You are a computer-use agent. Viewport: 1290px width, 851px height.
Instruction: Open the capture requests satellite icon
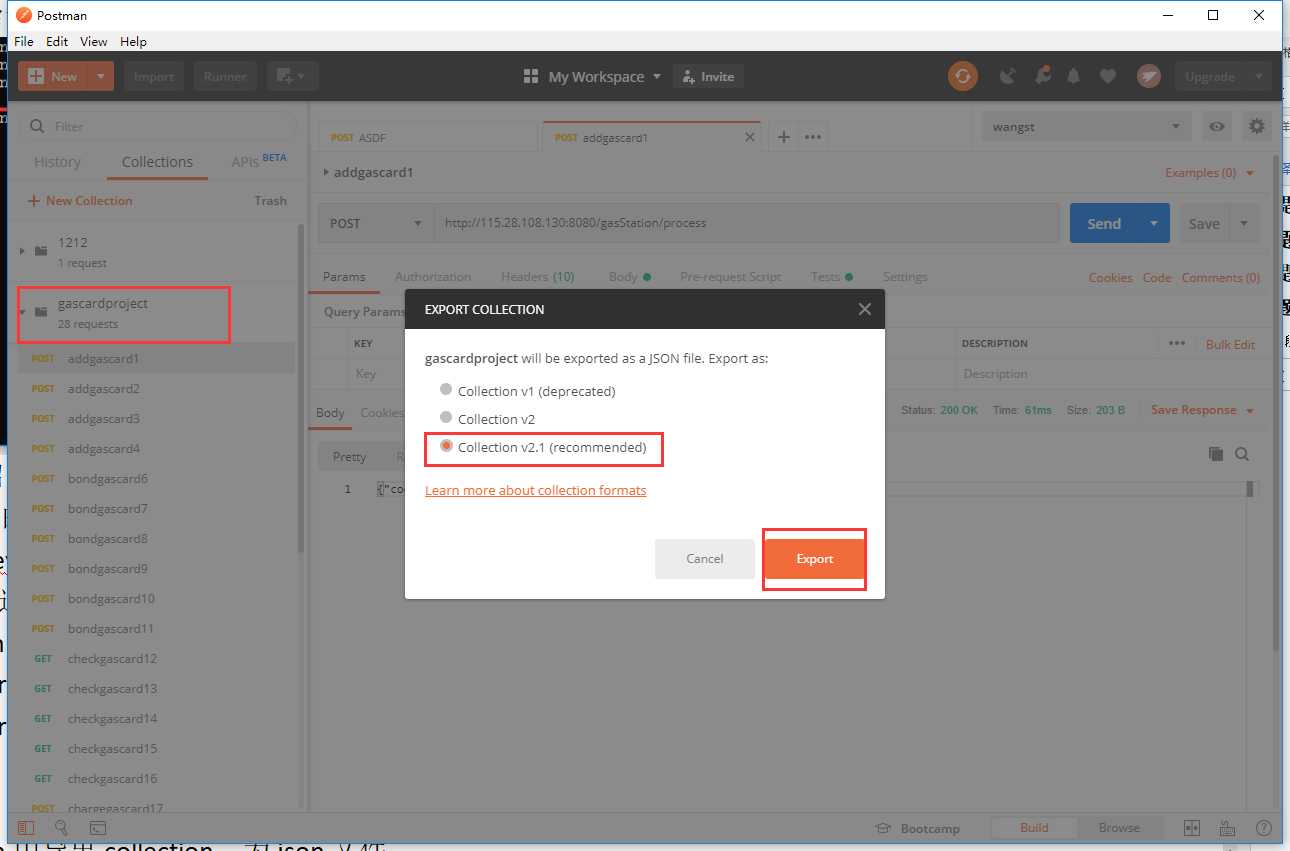tap(1008, 76)
